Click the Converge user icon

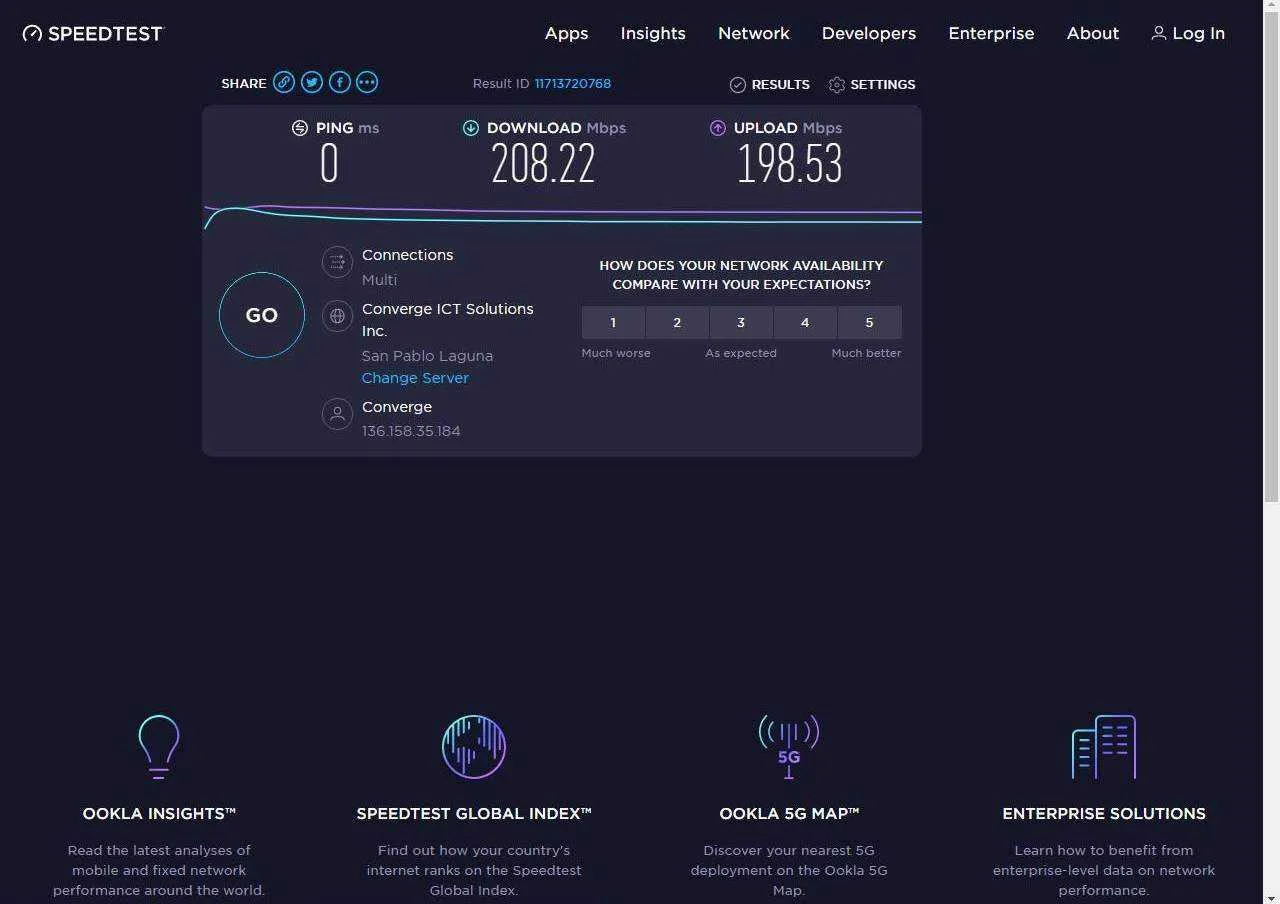click(x=337, y=414)
